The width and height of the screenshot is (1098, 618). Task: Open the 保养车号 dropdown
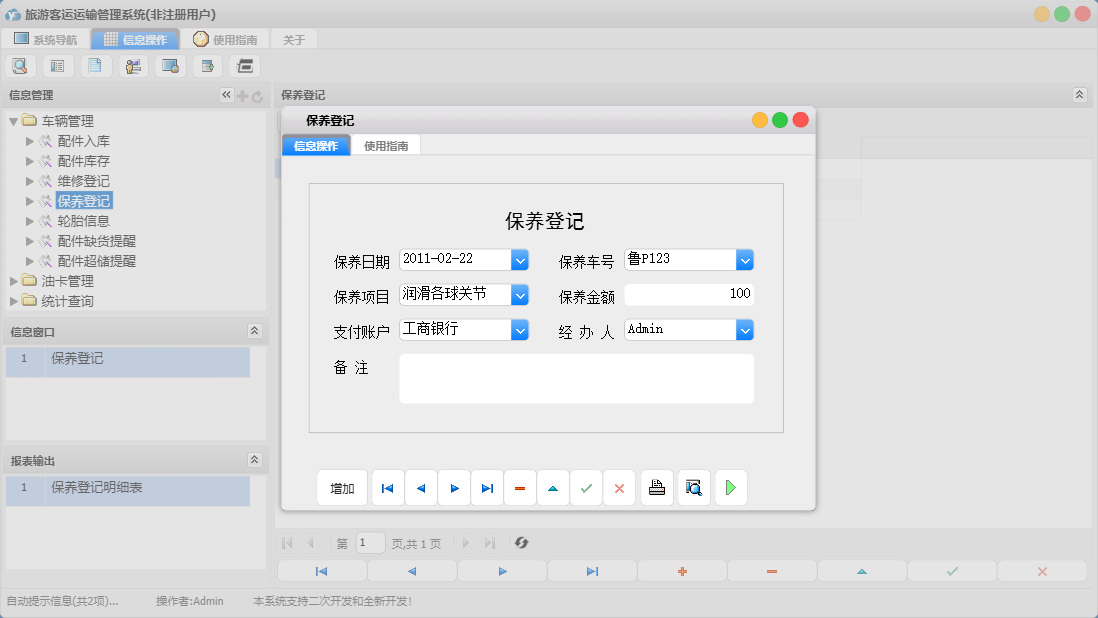(x=745, y=259)
